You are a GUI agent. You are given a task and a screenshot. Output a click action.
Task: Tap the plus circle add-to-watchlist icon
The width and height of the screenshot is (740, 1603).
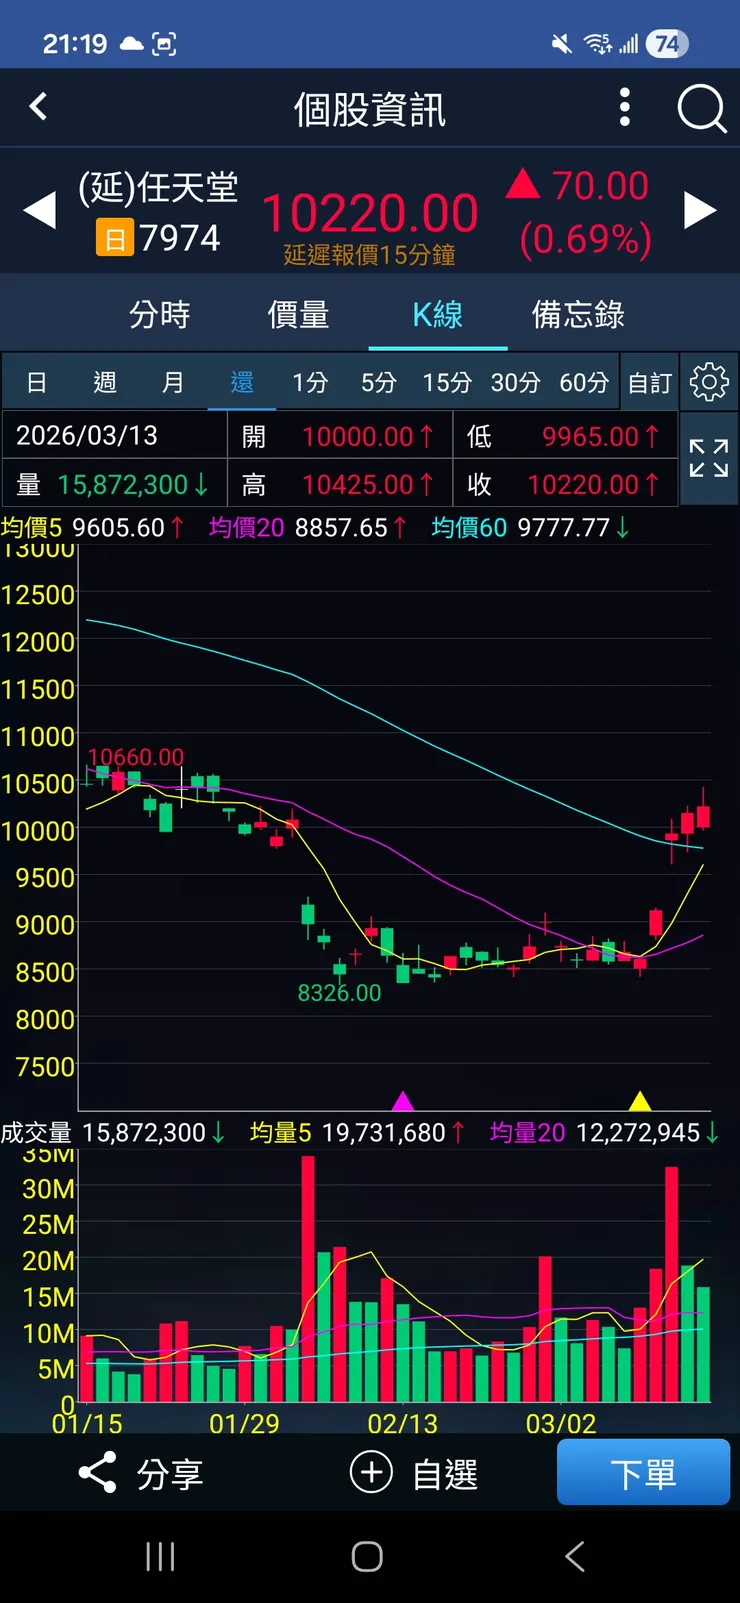click(x=371, y=1472)
